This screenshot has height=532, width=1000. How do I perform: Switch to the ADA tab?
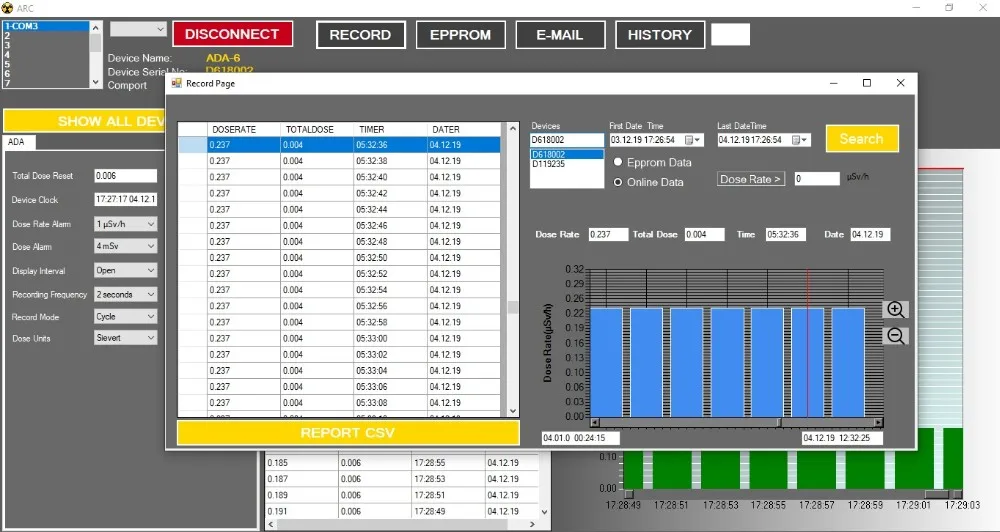(17, 143)
